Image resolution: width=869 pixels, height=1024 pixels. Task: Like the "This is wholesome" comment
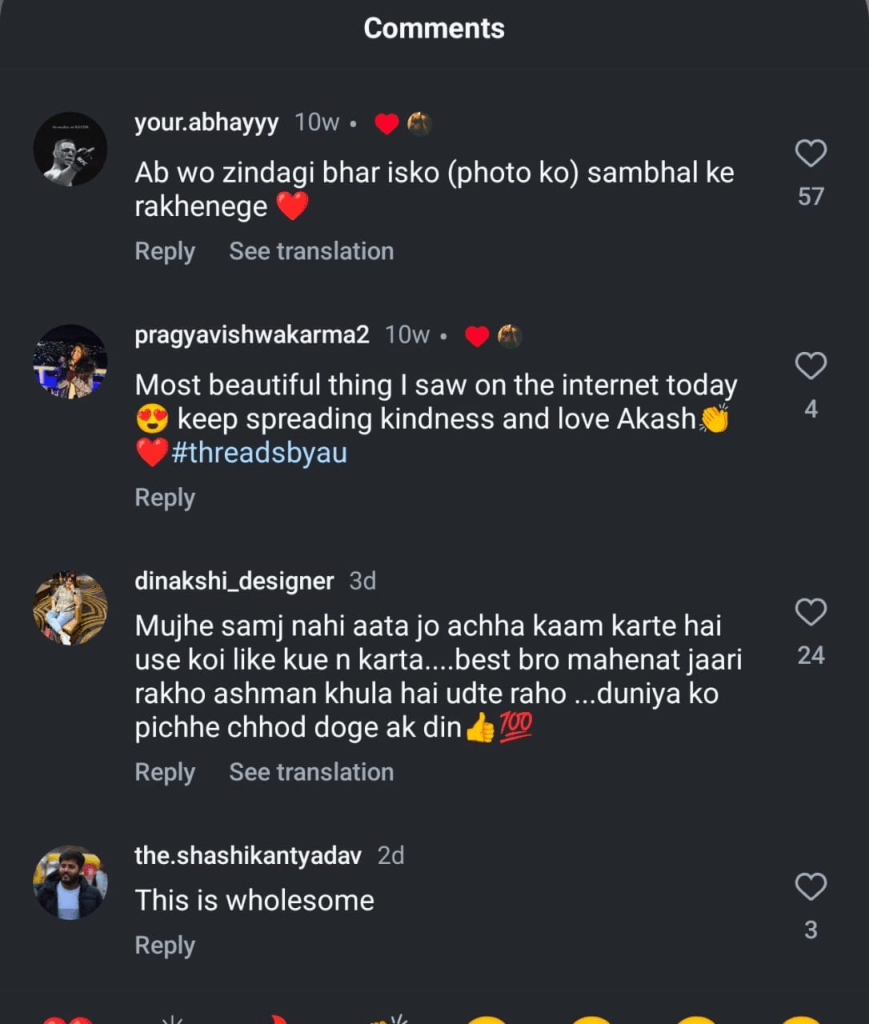(x=810, y=887)
